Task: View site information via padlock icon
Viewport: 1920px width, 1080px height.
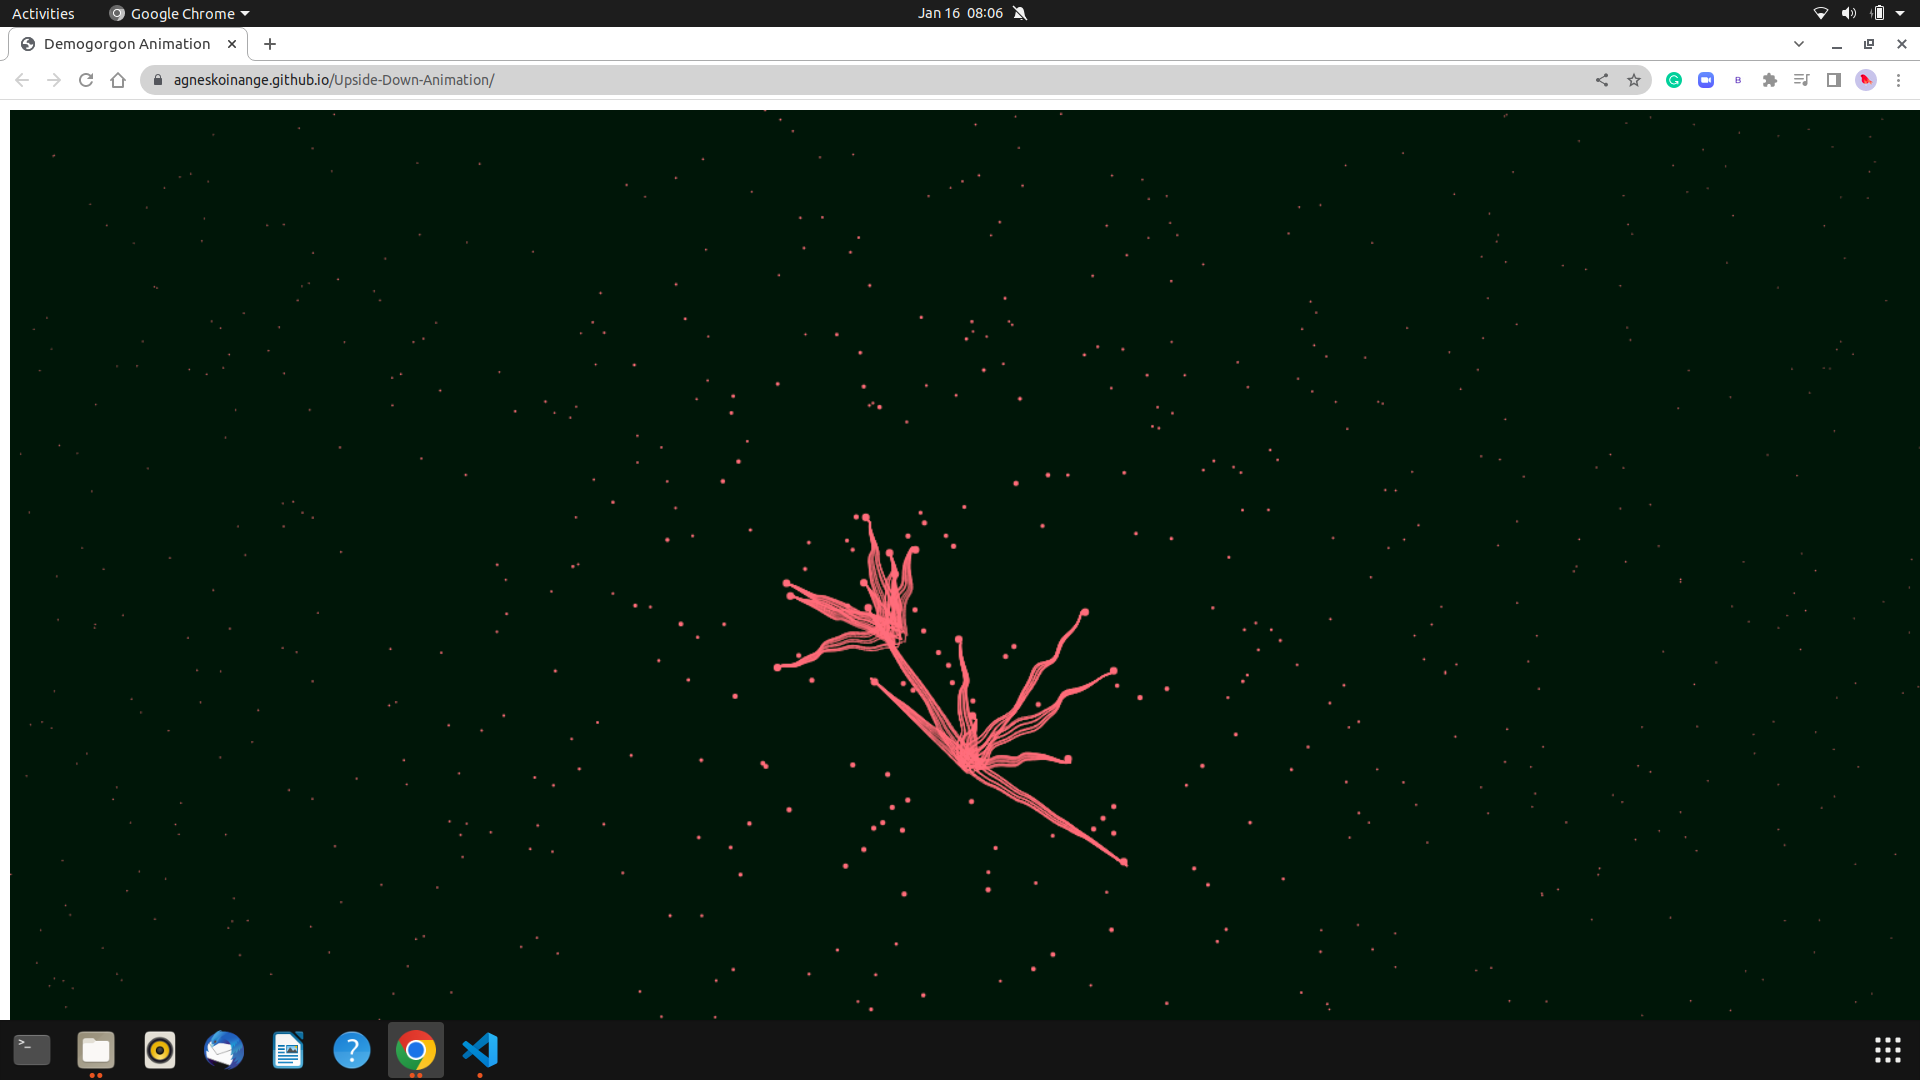Action: [157, 80]
